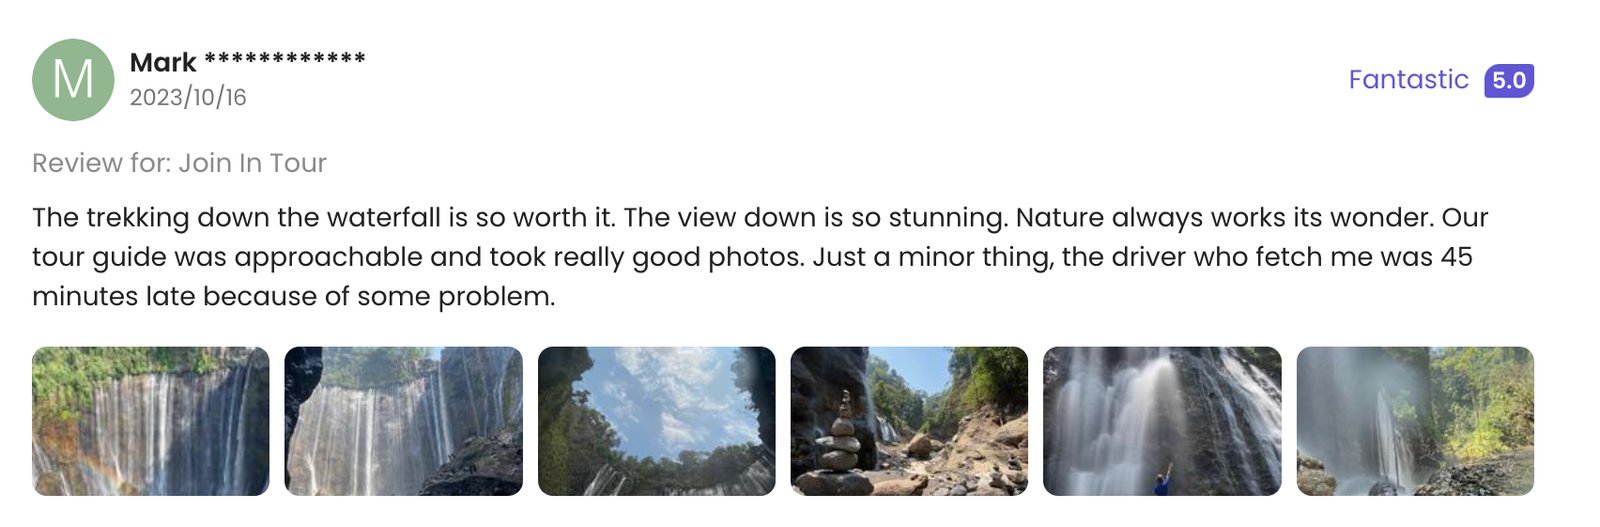This screenshot has height=527, width=1600.
Task: Click the text minutes late because of some problem
Action: (293, 297)
